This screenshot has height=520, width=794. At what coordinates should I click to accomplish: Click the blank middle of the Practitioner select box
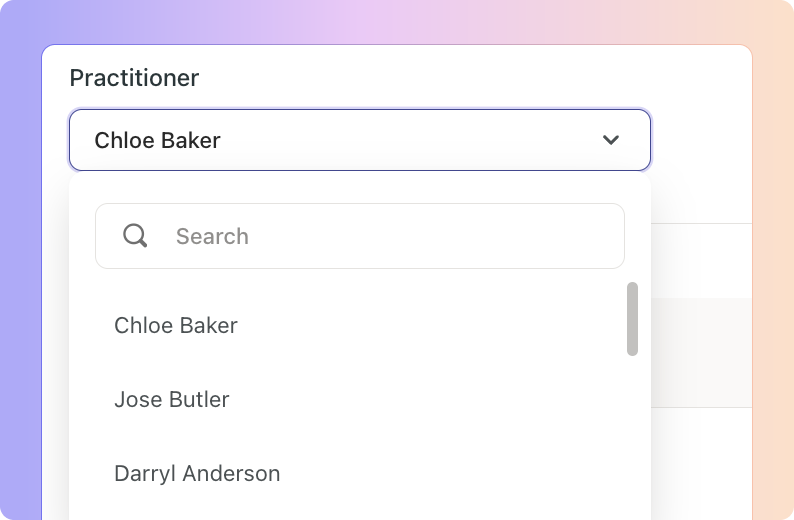(x=400, y=140)
